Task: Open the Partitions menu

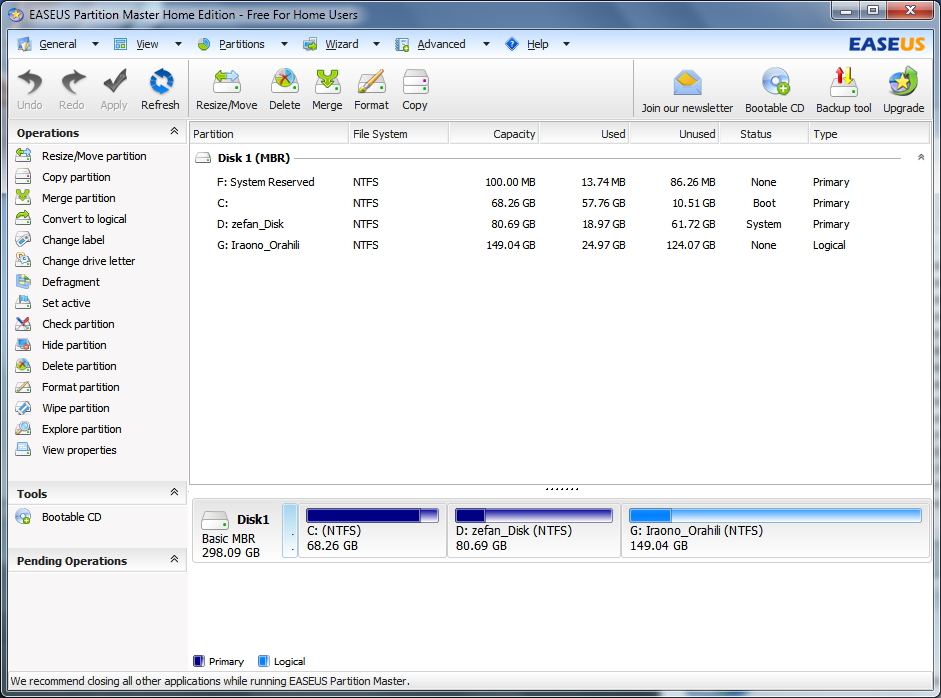Action: [241, 44]
